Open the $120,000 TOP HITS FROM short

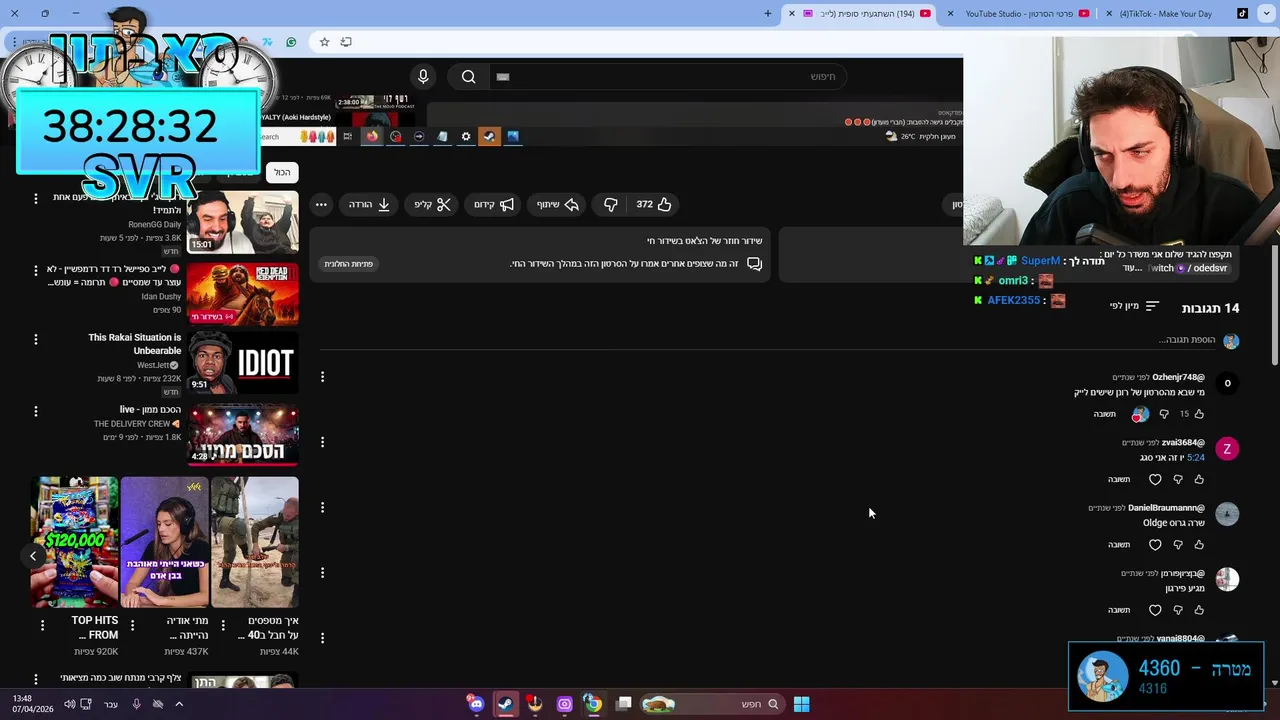pyautogui.click(x=74, y=542)
